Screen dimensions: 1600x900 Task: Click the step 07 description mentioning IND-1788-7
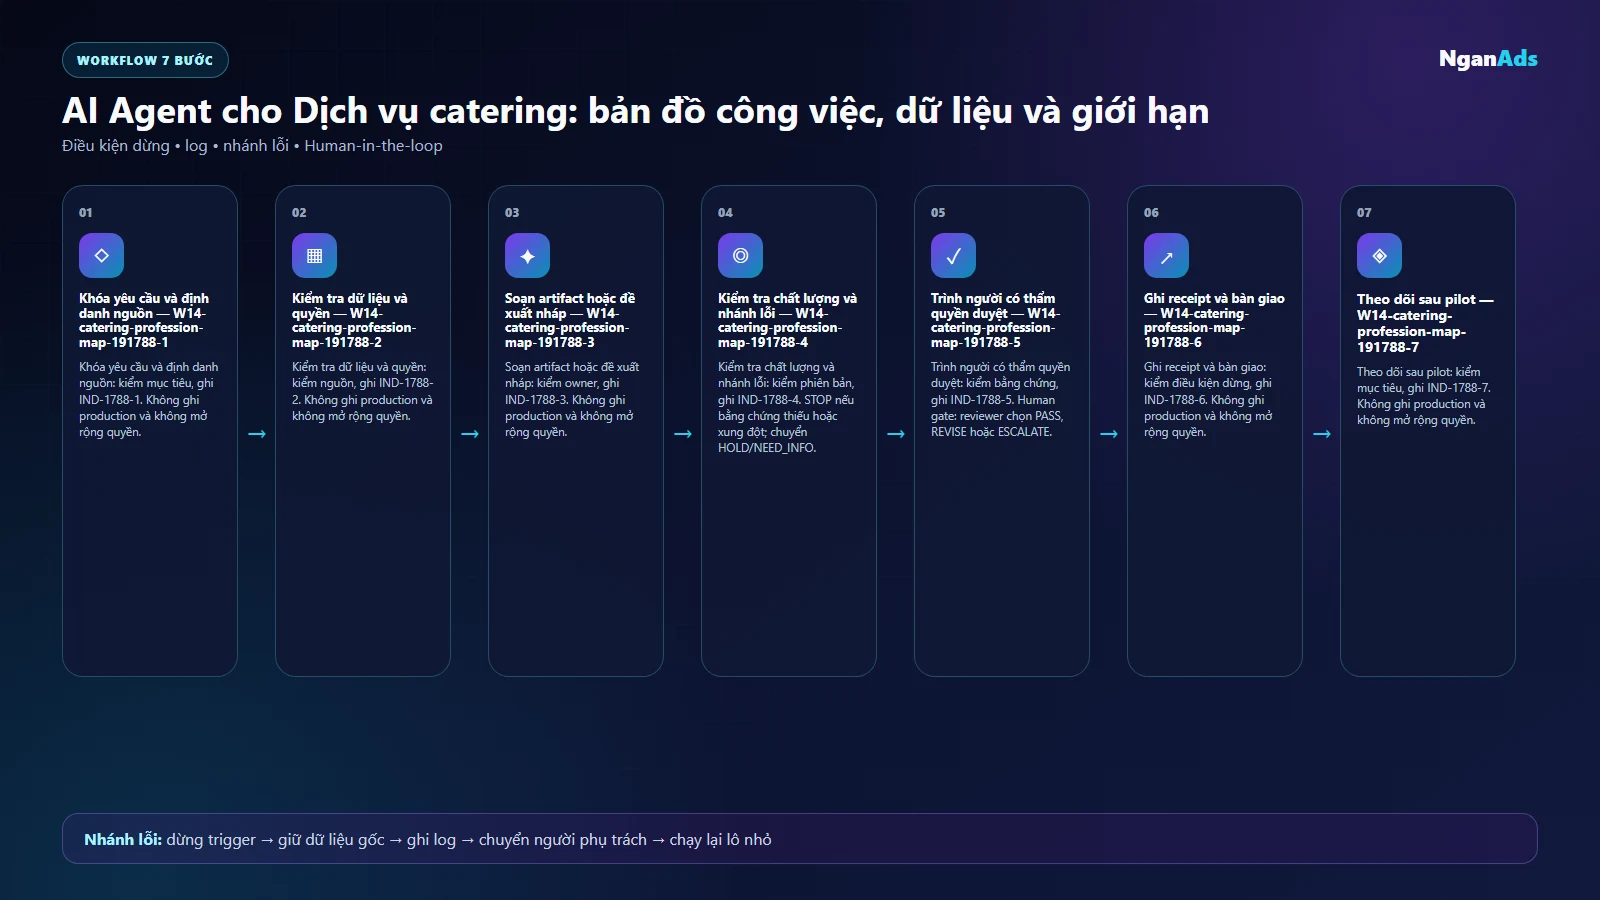[1424, 396]
